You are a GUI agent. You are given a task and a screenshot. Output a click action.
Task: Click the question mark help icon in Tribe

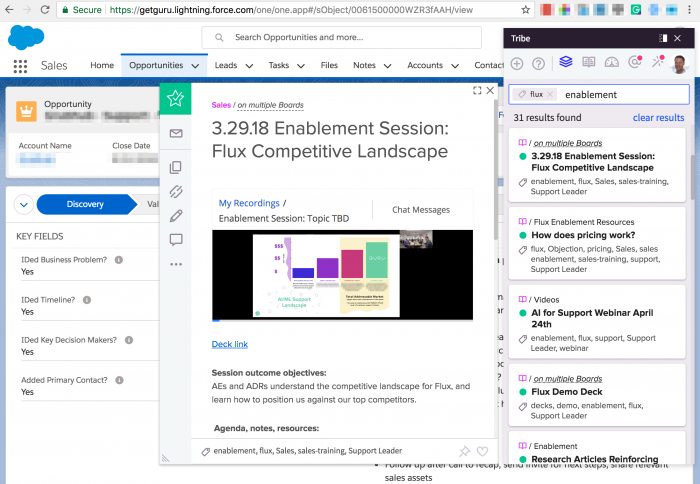click(x=538, y=64)
